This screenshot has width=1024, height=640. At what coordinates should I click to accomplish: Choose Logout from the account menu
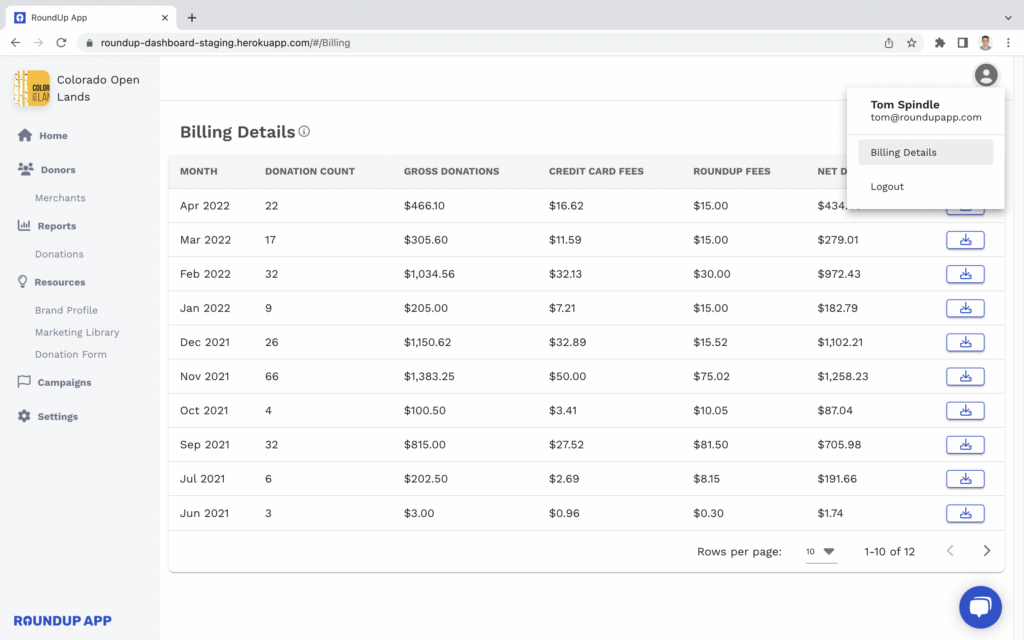tap(887, 187)
